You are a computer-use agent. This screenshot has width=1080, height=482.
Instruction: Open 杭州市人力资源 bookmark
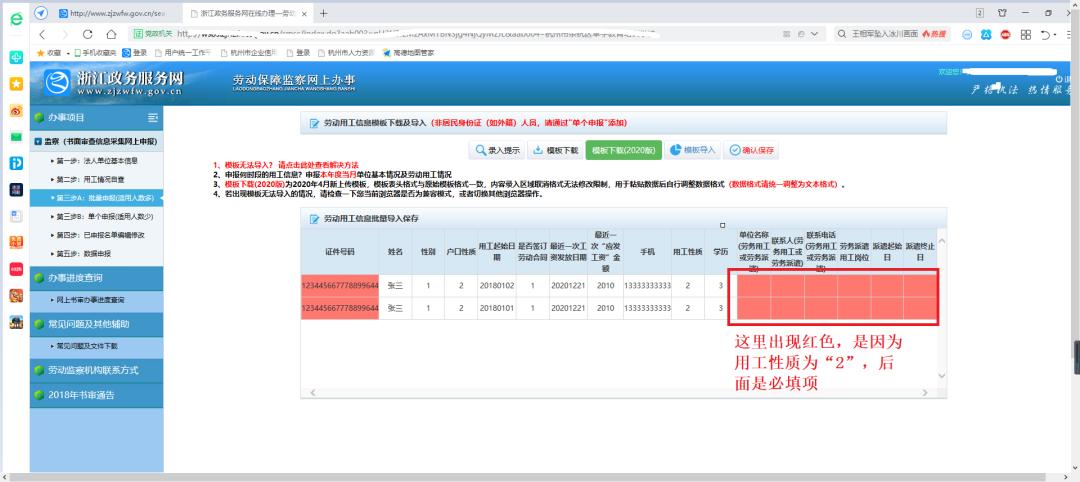tap(346, 52)
